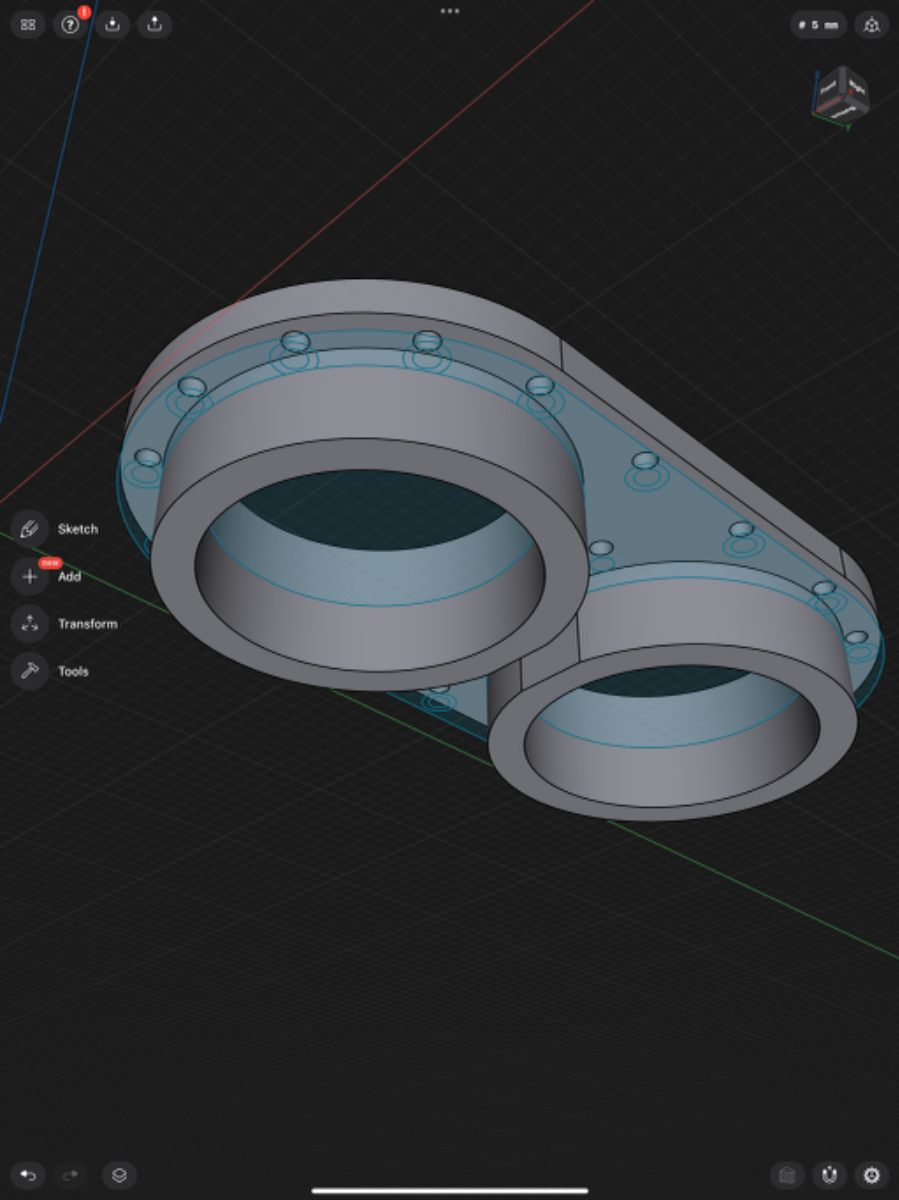Toggle the magnet snapping button
The width and height of the screenshot is (899, 1200).
pyautogui.click(x=829, y=1175)
